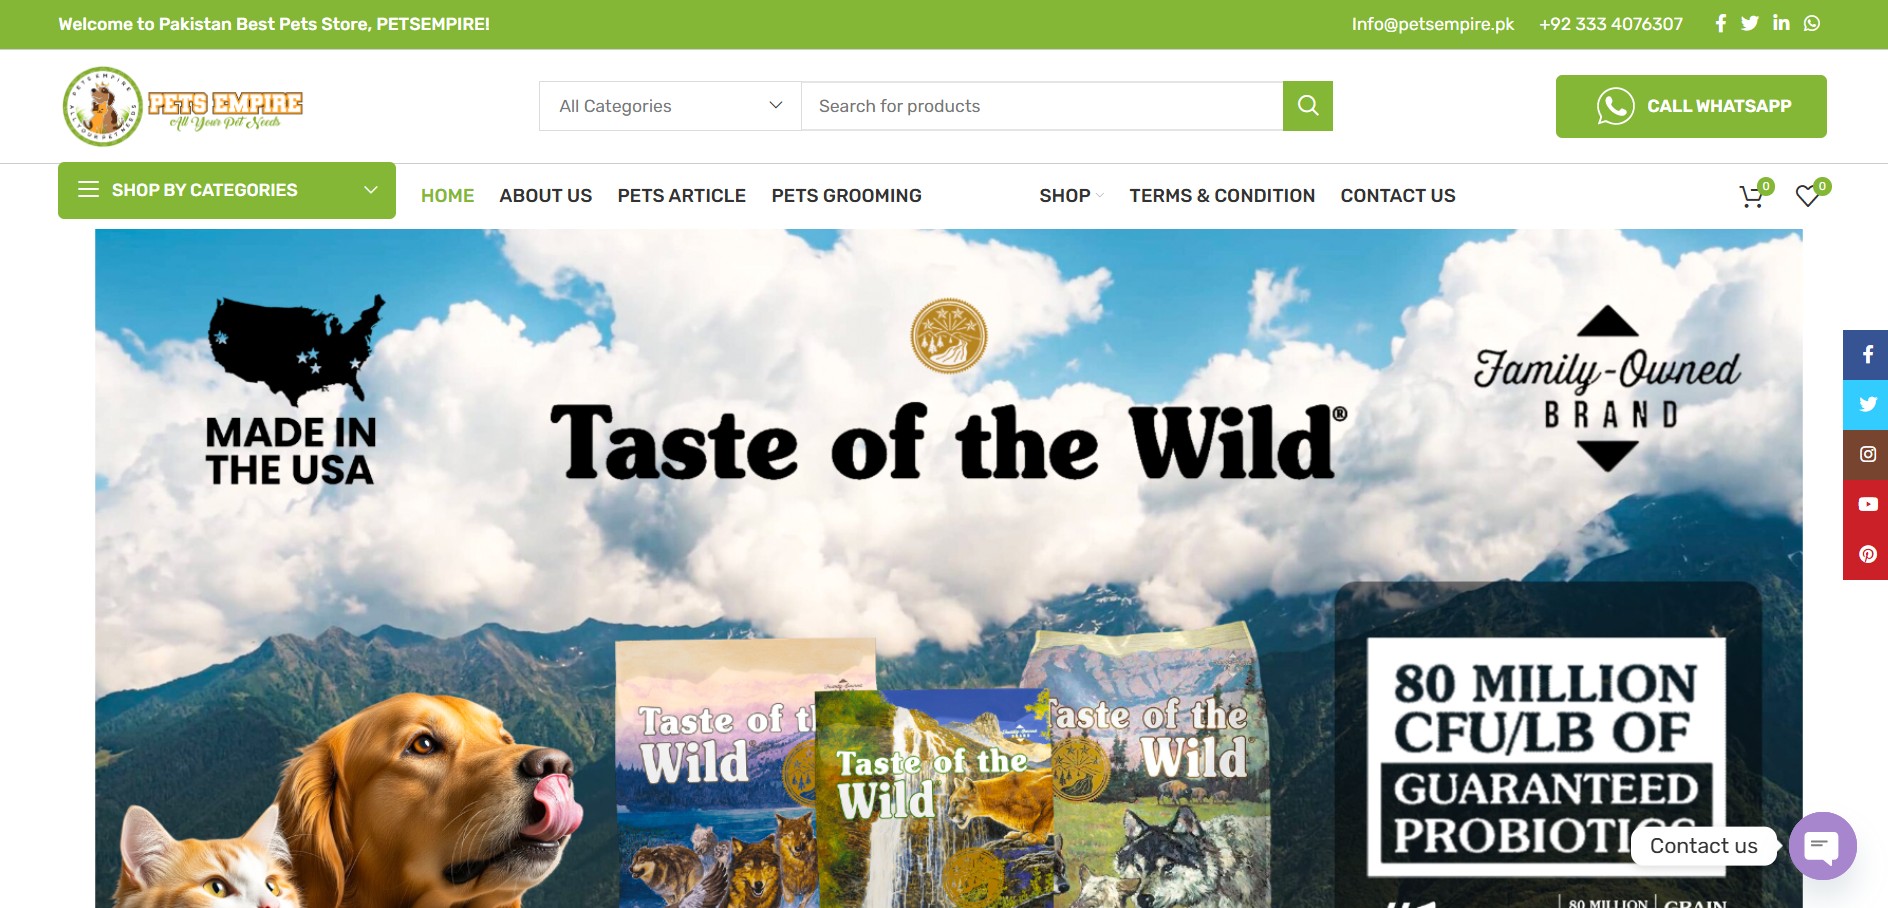Click the Pets Empire logo
Screen dimensions: 1888x908
182,106
